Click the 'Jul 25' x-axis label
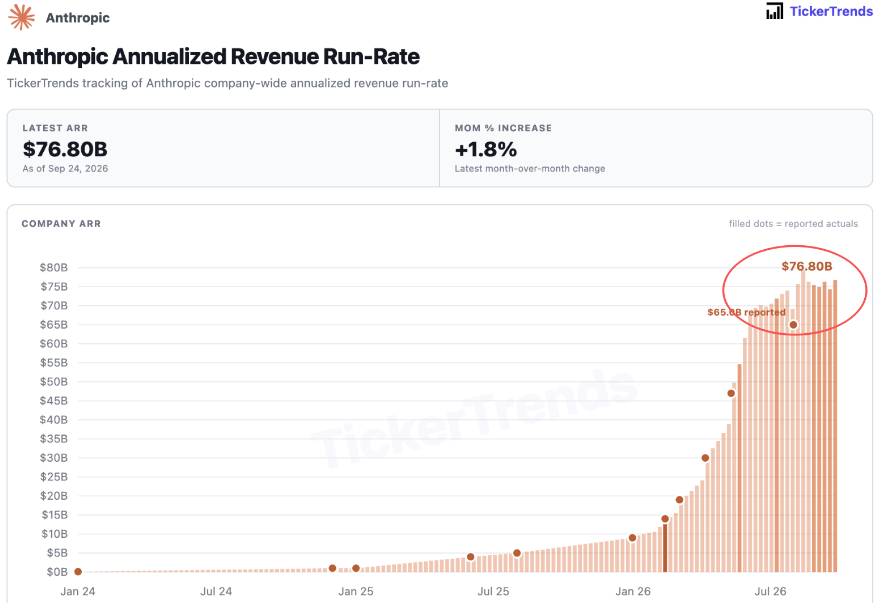This screenshot has height=603, width=881. [x=493, y=591]
